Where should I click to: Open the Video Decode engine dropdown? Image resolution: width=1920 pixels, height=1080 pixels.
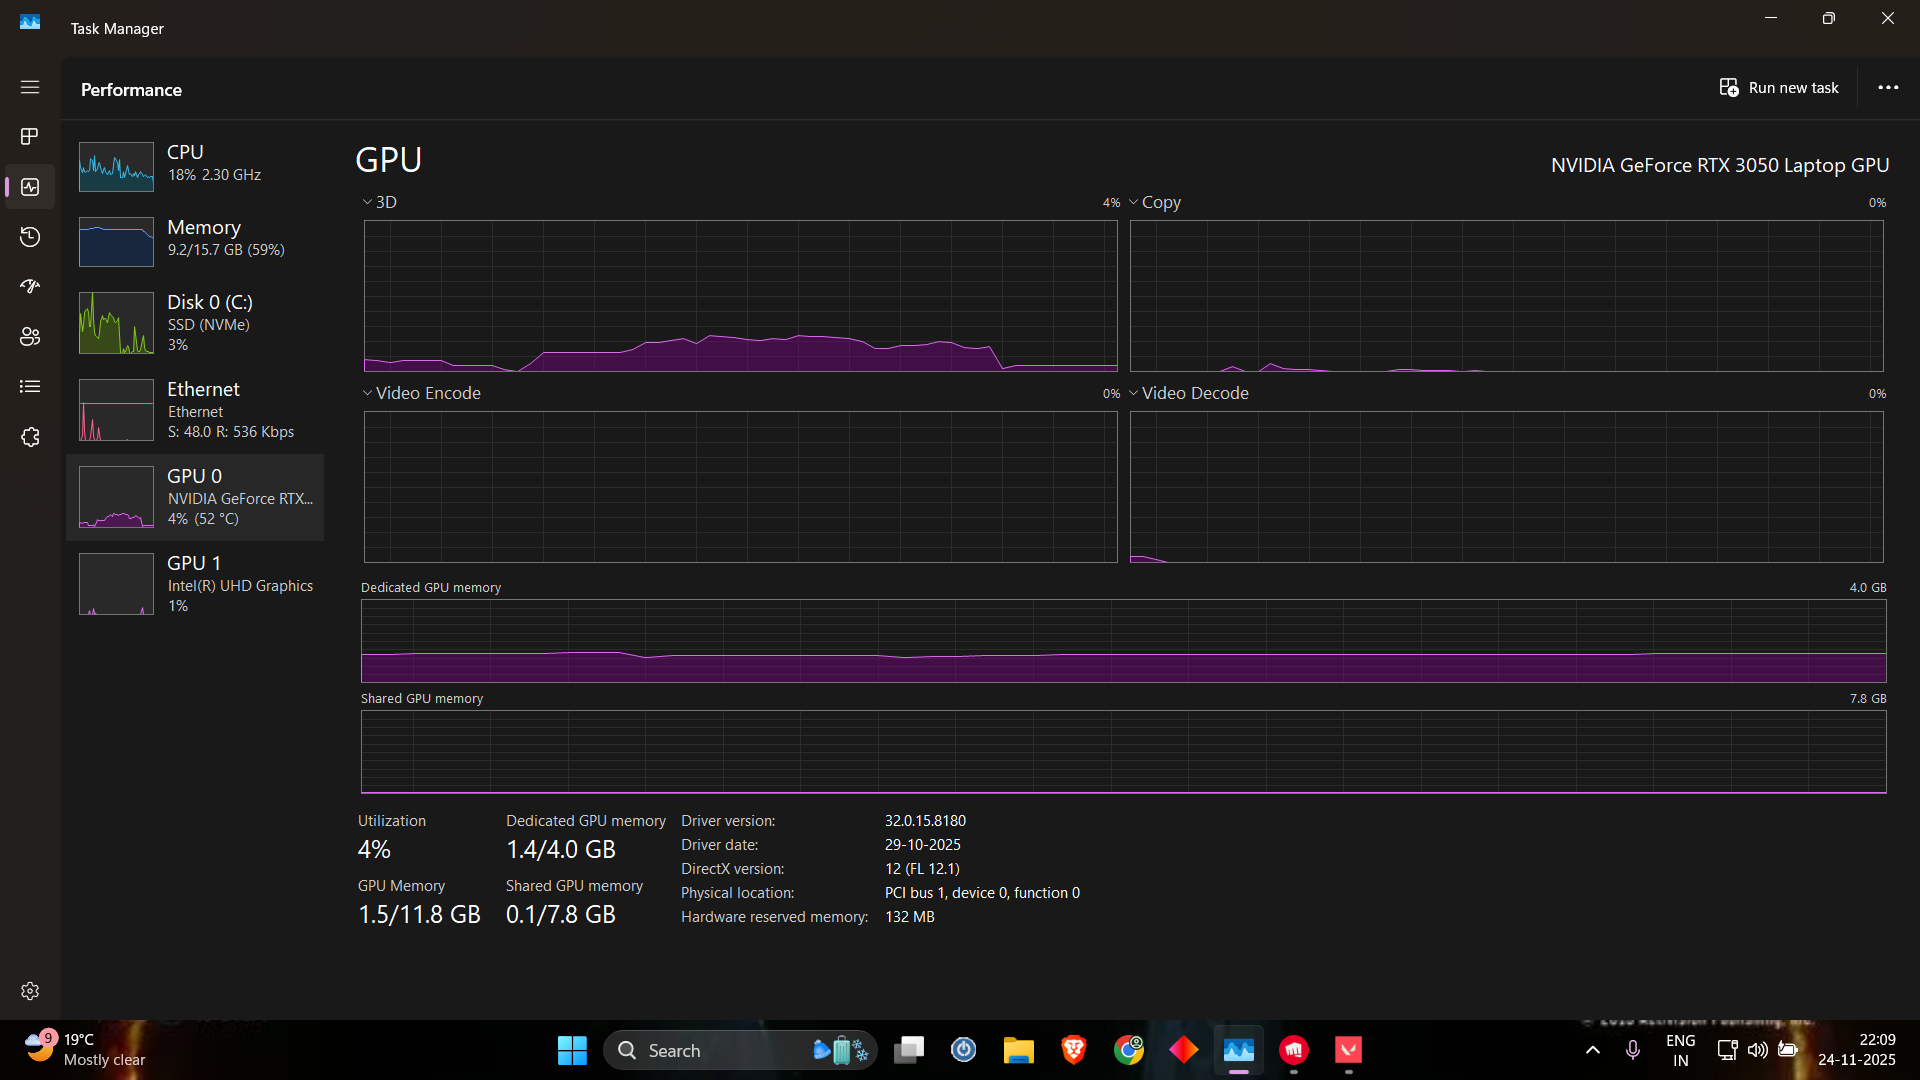coord(1189,393)
